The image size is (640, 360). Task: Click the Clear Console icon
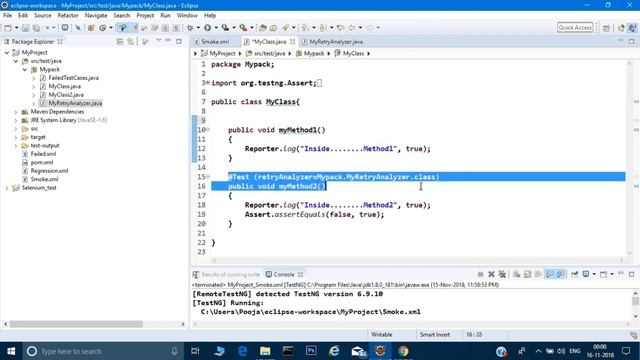pyautogui.click(x=516, y=274)
